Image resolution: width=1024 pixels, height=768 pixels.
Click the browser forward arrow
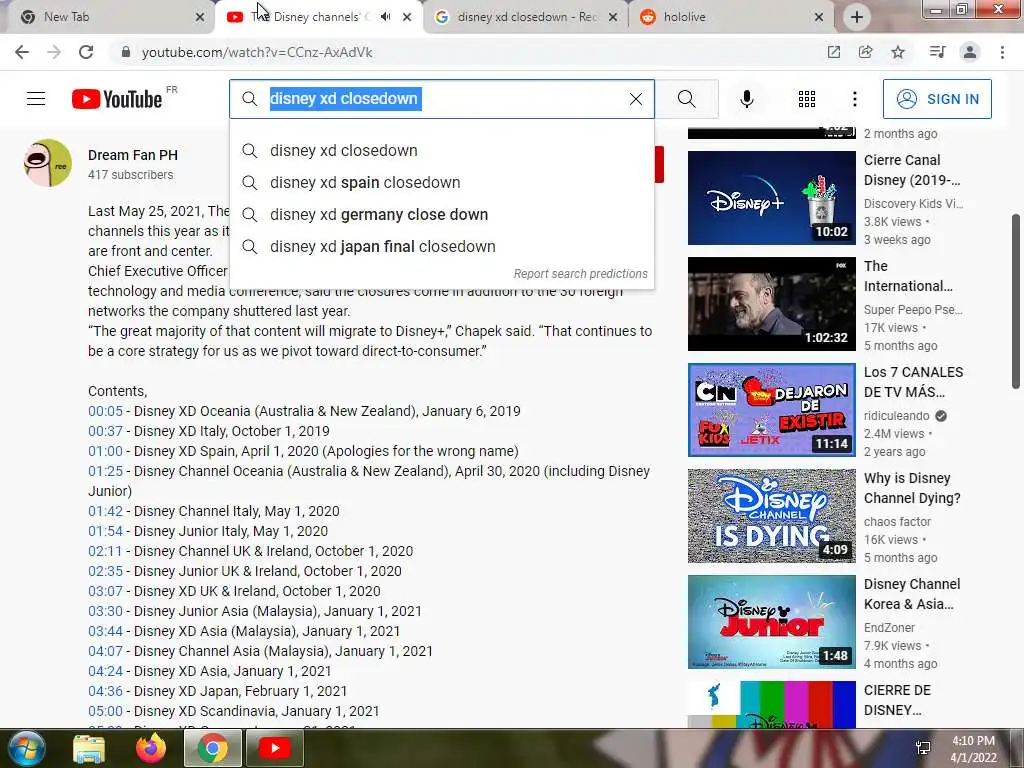tap(54, 52)
